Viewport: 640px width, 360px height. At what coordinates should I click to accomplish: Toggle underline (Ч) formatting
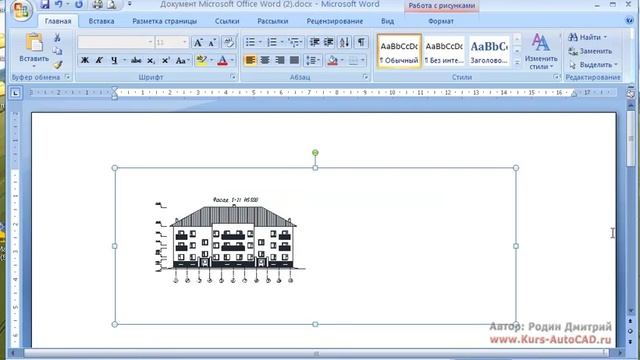coord(114,61)
